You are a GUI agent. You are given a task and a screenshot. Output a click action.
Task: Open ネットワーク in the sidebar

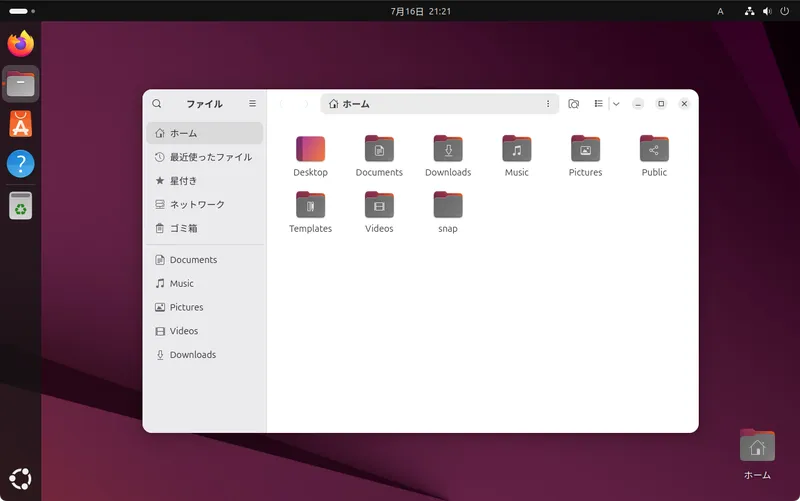click(205, 205)
